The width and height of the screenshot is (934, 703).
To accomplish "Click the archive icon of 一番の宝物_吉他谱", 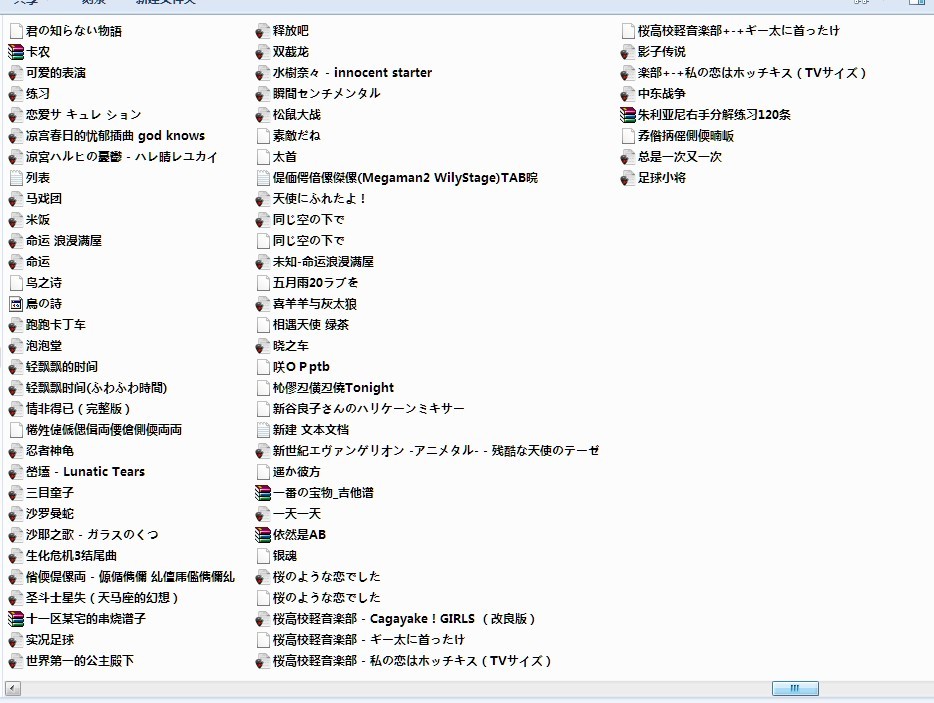I will (x=263, y=493).
